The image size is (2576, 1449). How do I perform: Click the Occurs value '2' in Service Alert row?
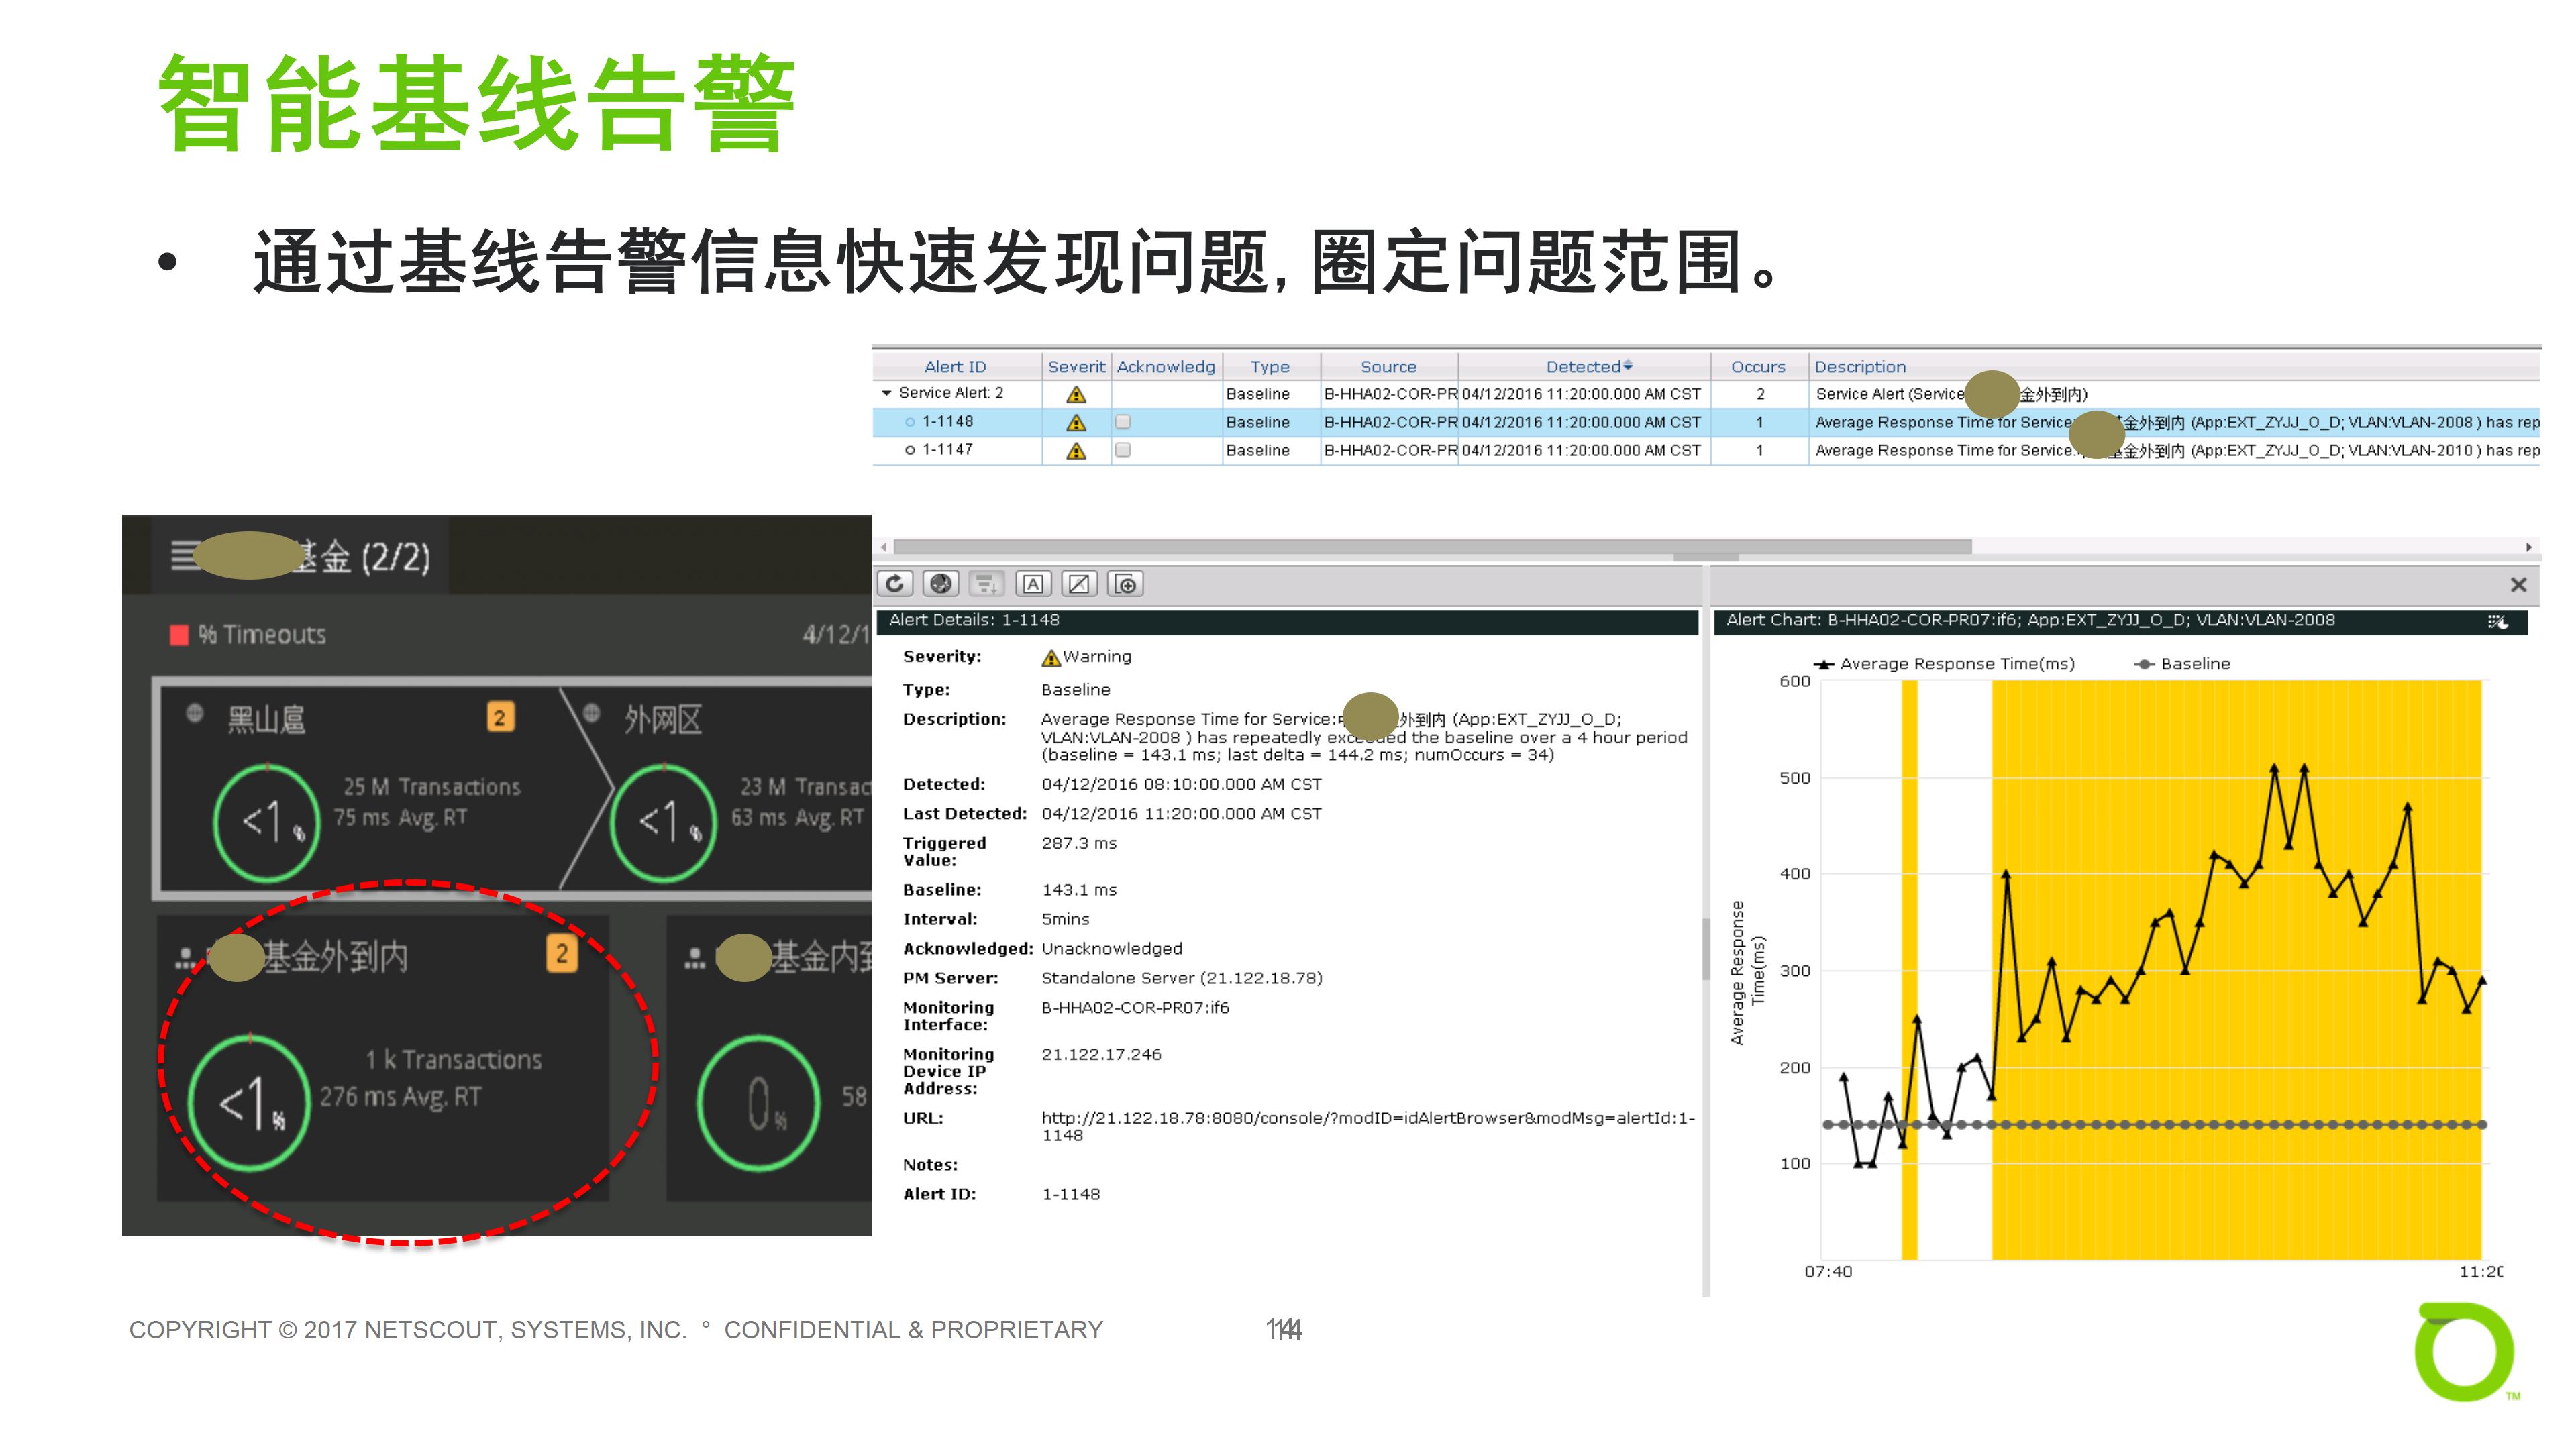[1760, 394]
